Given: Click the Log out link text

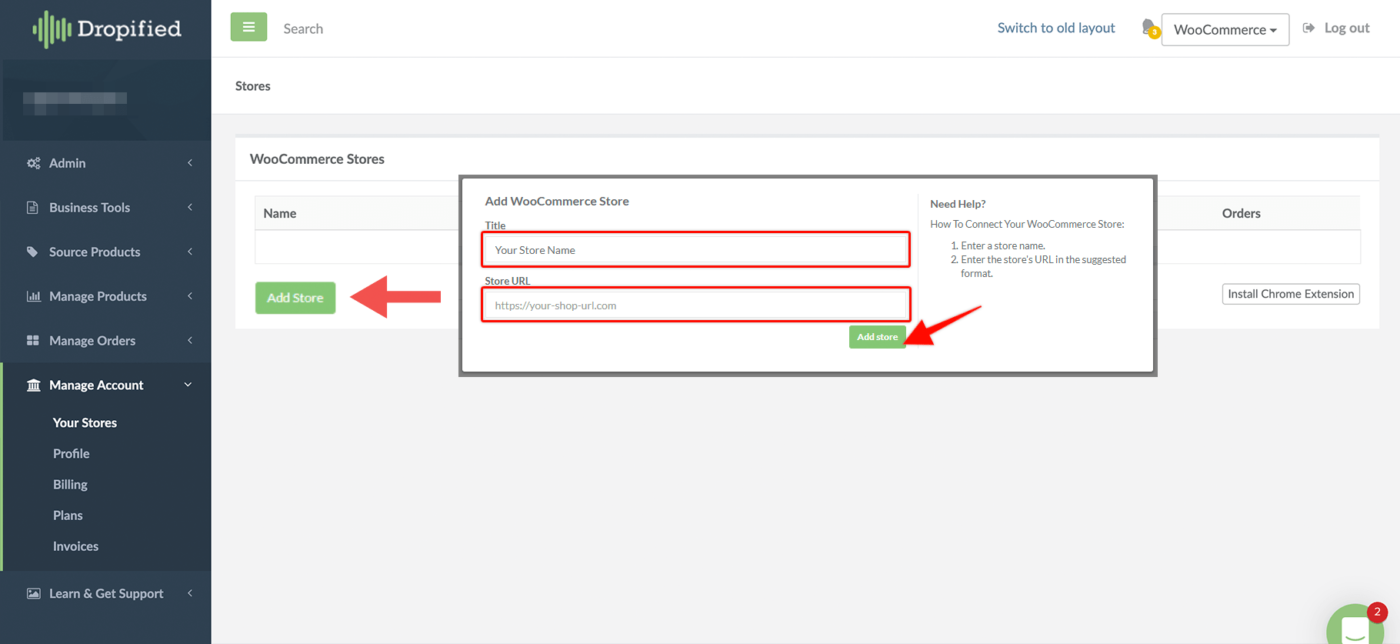Looking at the screenshot, I should [1347, 28].
